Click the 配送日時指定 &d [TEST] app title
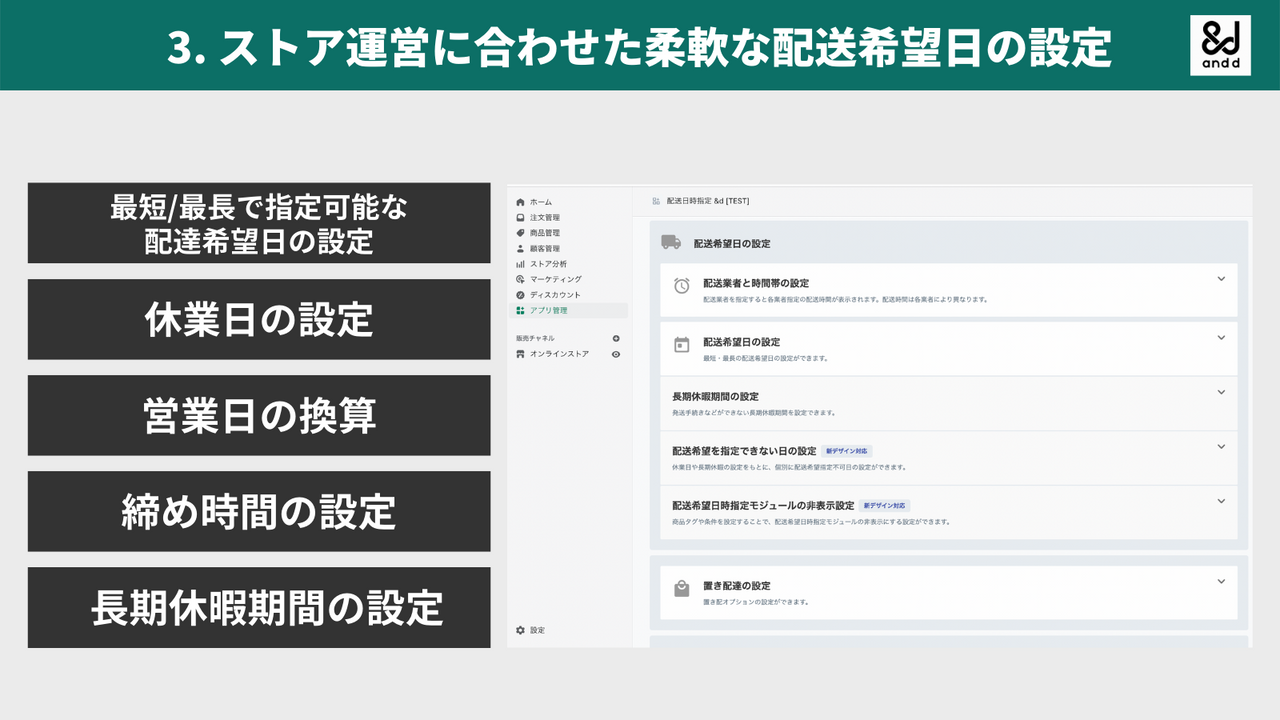This screenshot has height=720, width=1280. tap(708, 201)
